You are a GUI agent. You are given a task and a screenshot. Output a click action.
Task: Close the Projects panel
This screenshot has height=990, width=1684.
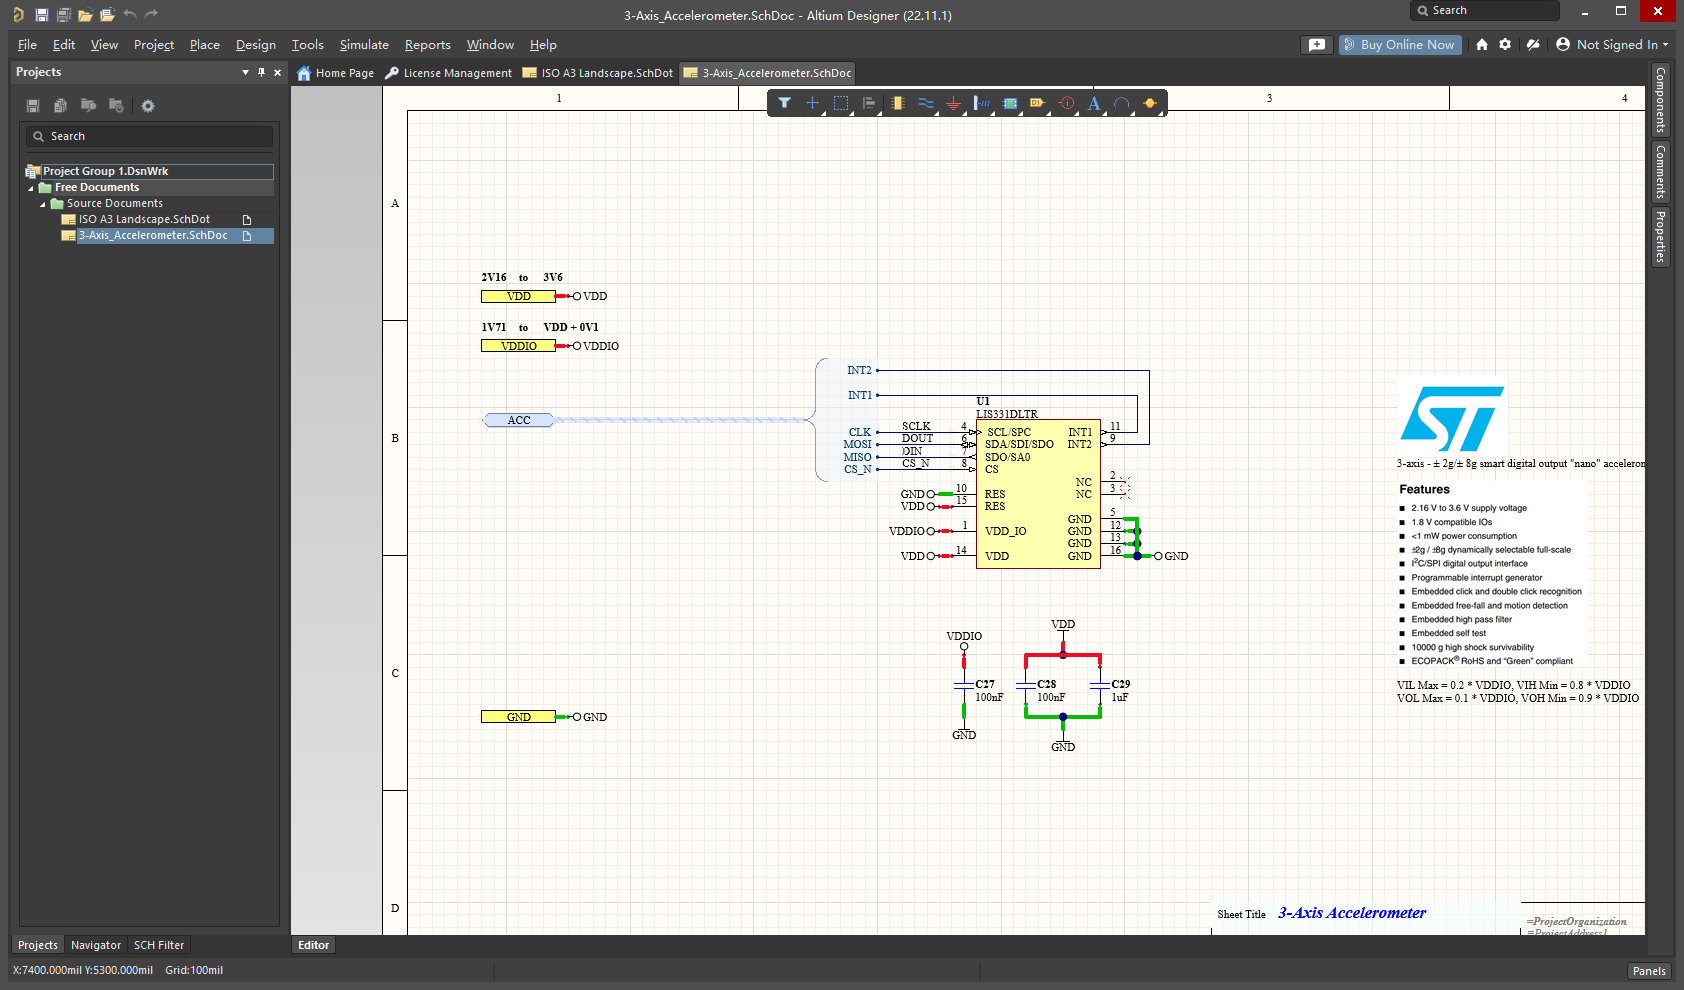point(278,72)
